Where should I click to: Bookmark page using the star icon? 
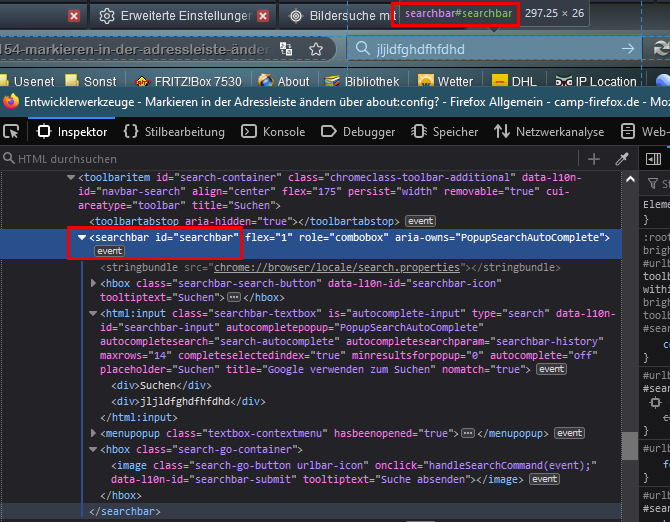(316, 49)
